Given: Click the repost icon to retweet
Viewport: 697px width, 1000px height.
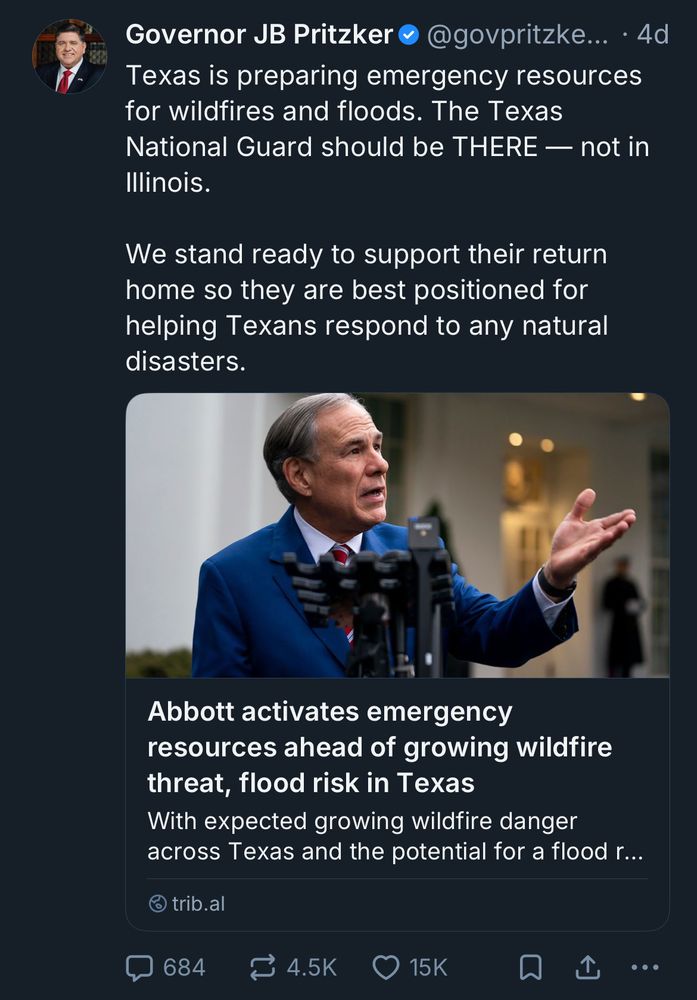Looking at the screenshot, I should [x=262, y=967].
